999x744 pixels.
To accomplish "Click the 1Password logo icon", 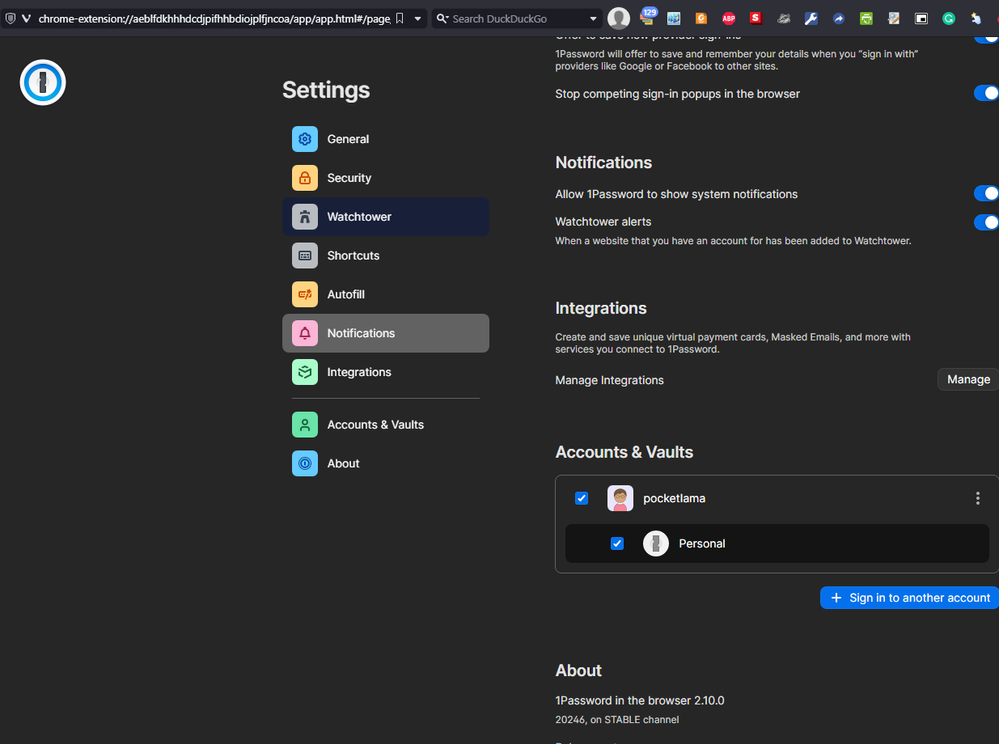I will click(43, 83).
